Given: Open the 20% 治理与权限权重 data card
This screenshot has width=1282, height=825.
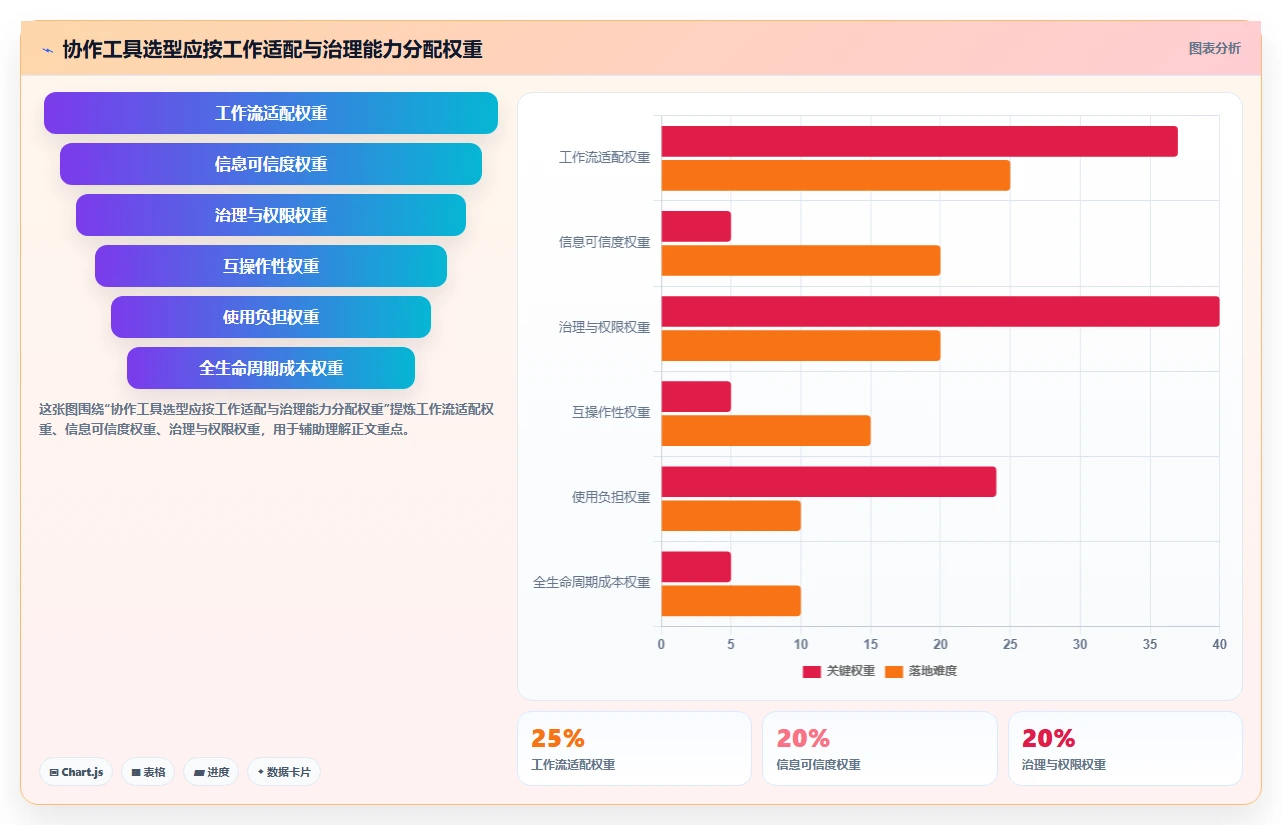Looking at the screenshot, I should (1125, 748).
